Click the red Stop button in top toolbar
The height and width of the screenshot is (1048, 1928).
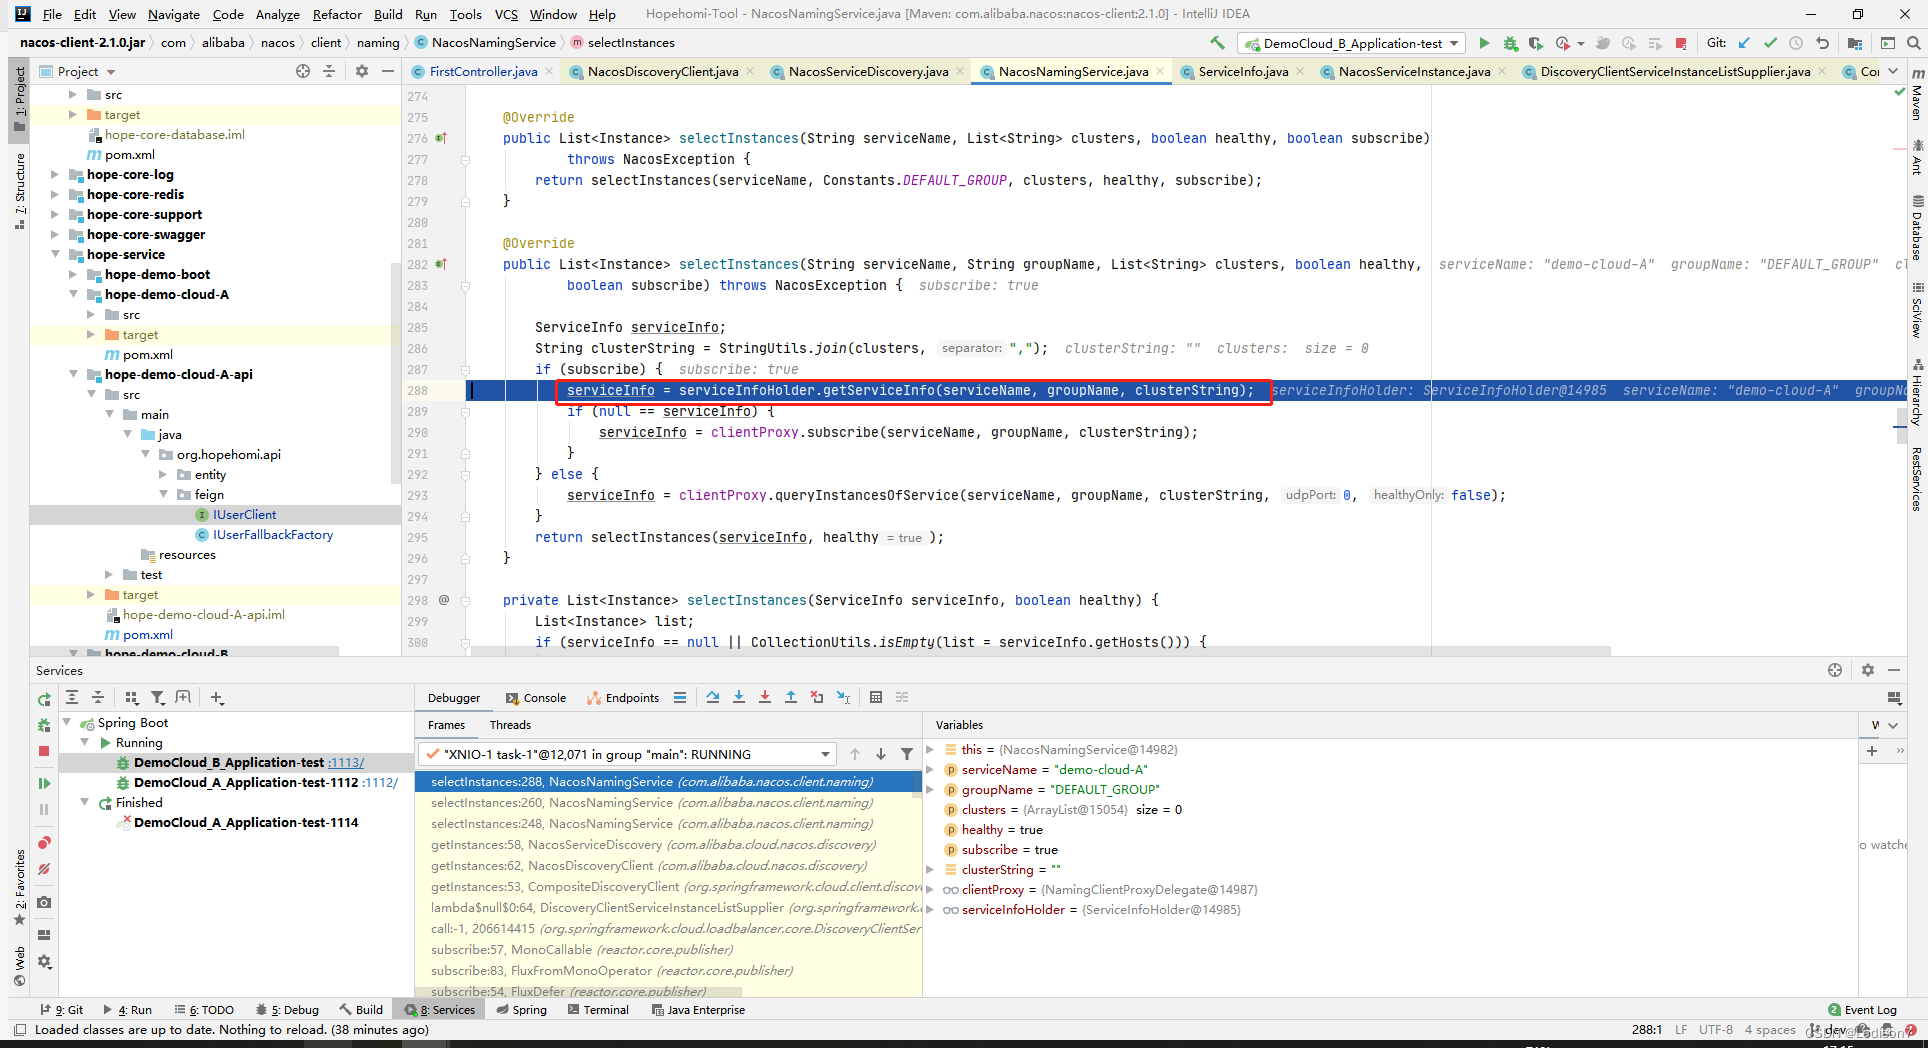click(x=1681, y=43)
